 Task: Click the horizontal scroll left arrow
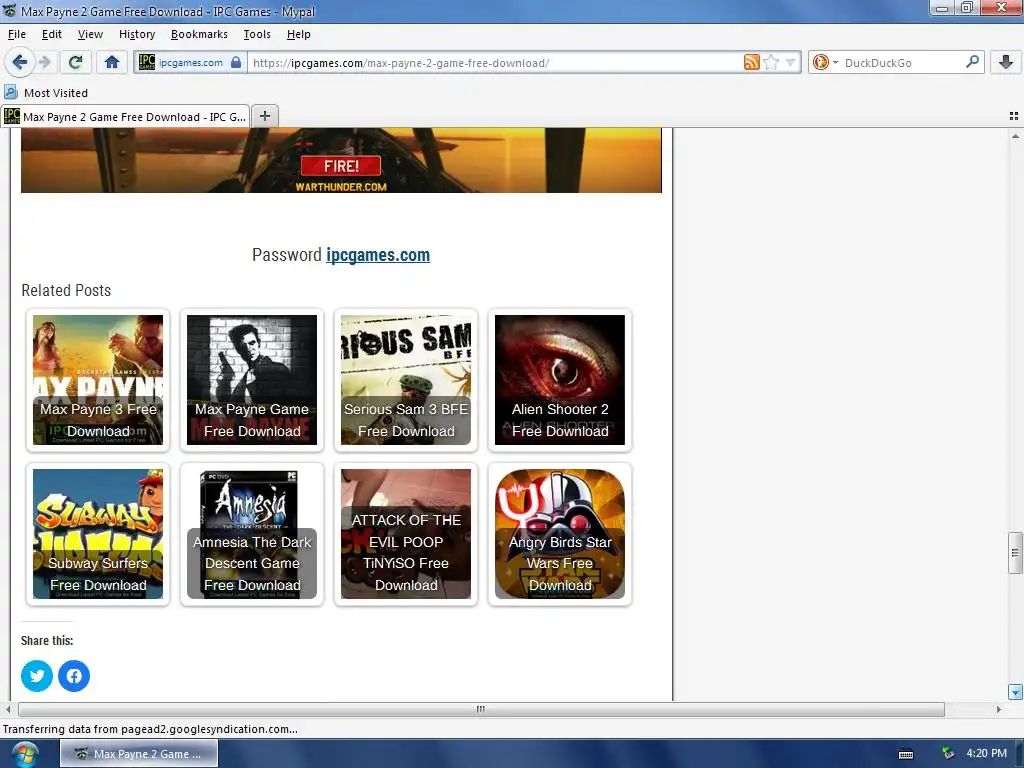(8, 709)
